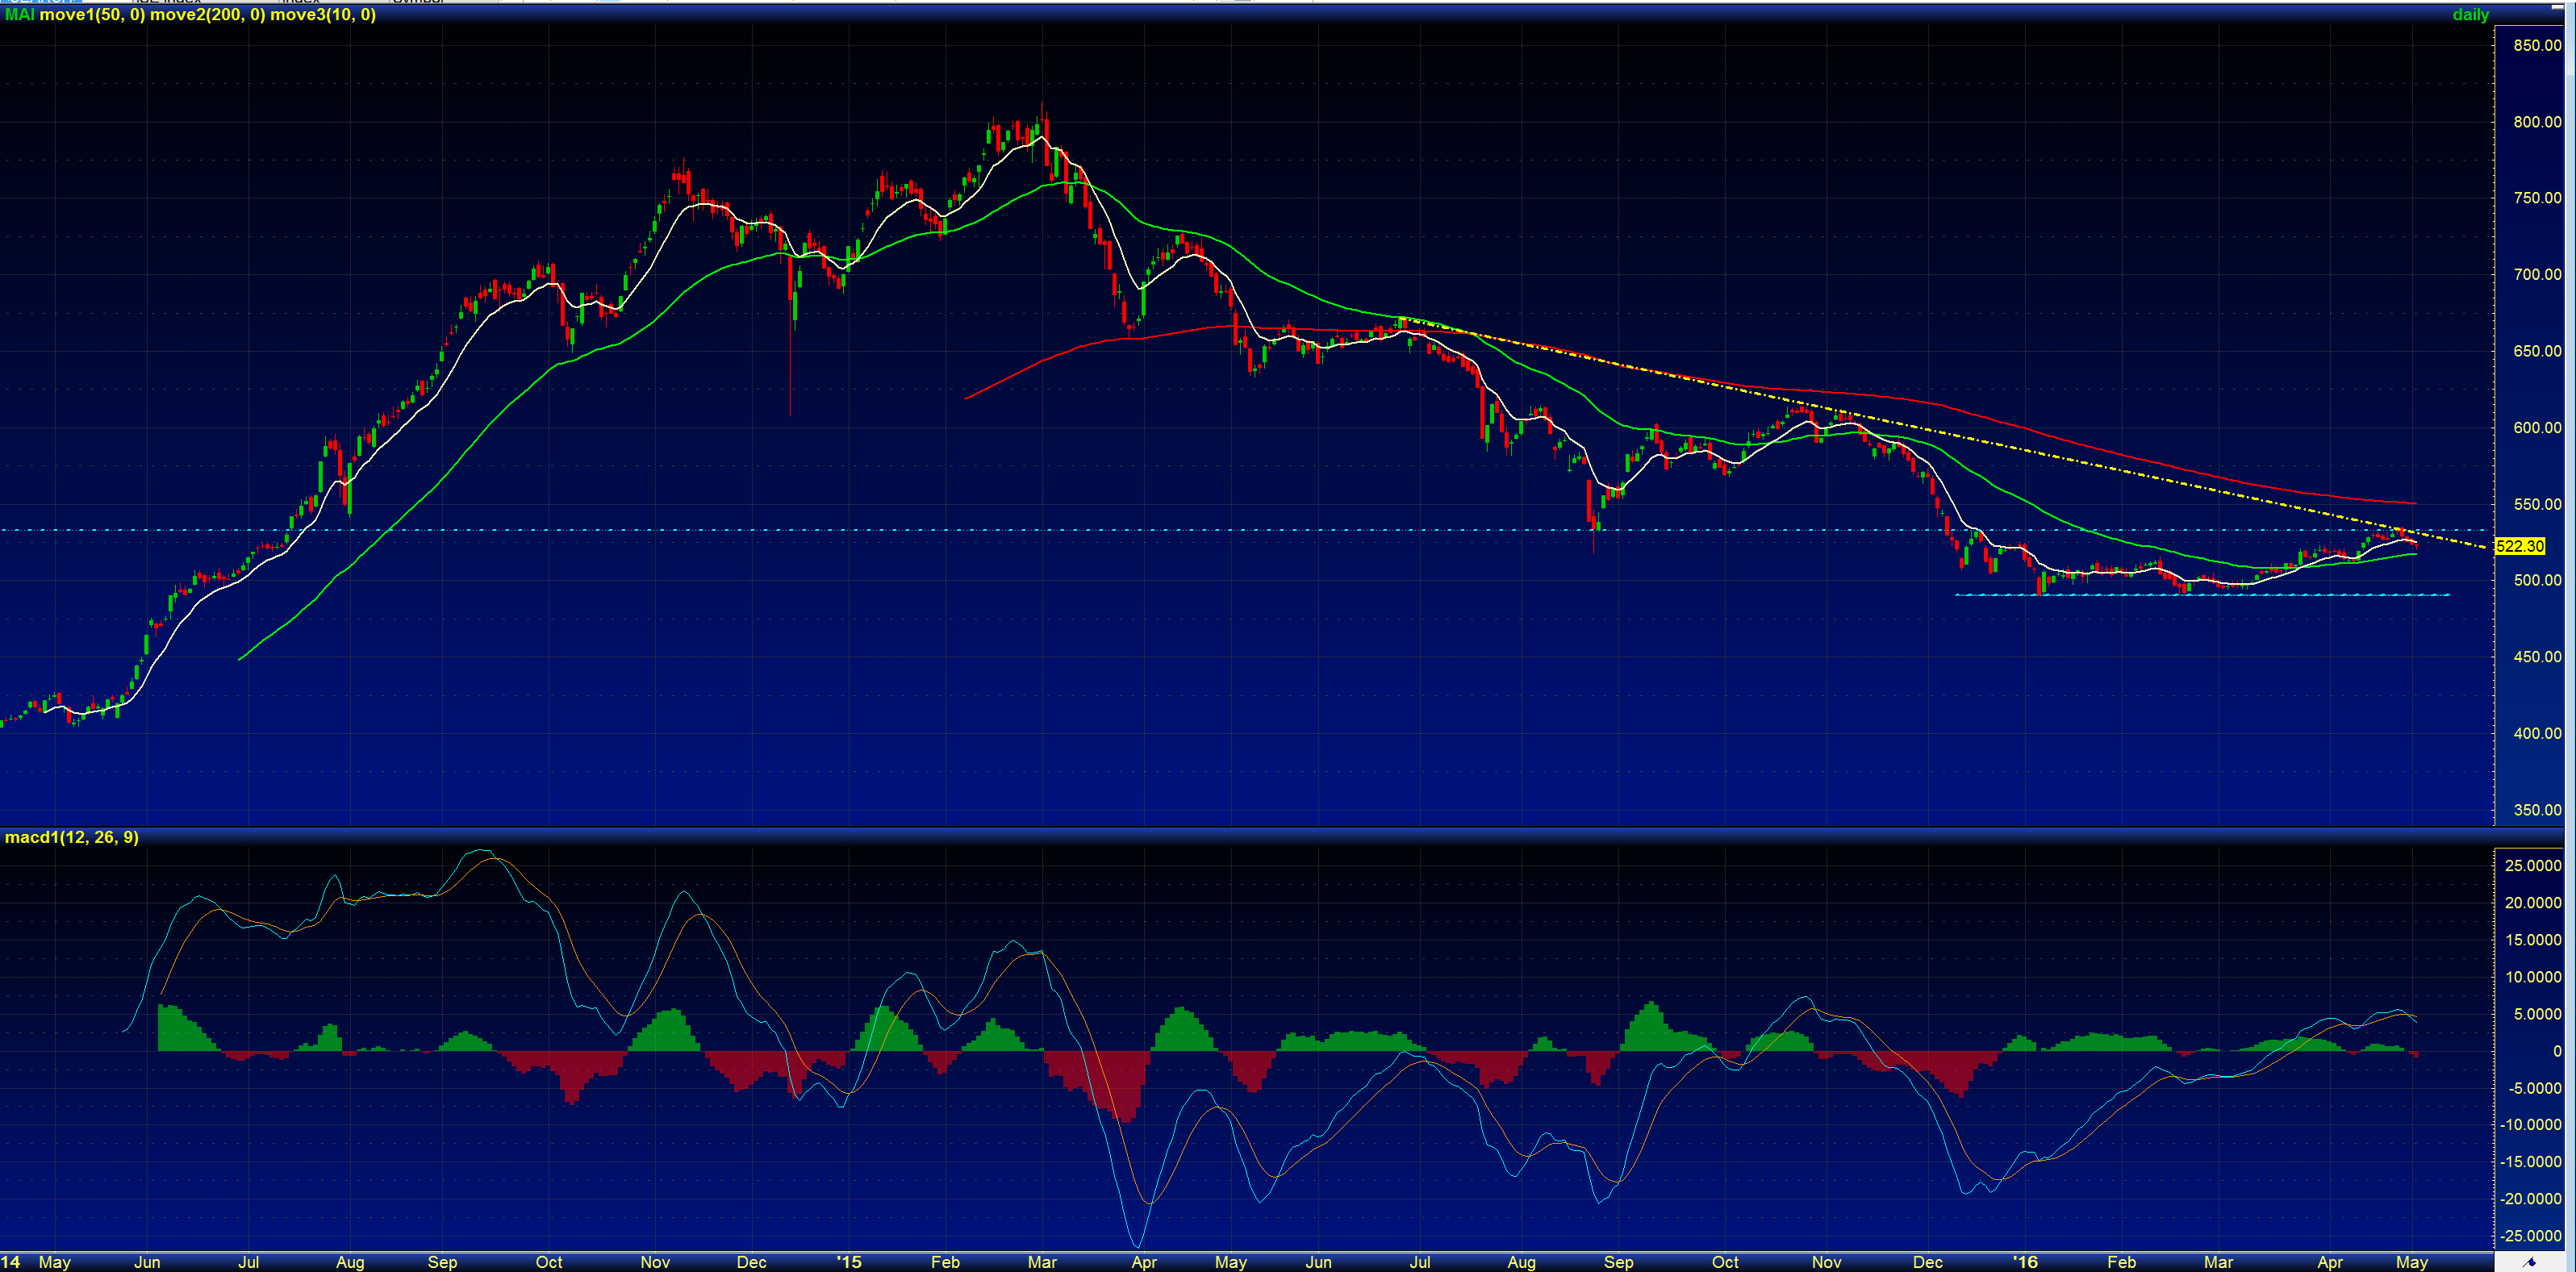This screenshot has width=2576, height=1272.
Task: Click the green MAI study label
Action: (x=19, y=15)
